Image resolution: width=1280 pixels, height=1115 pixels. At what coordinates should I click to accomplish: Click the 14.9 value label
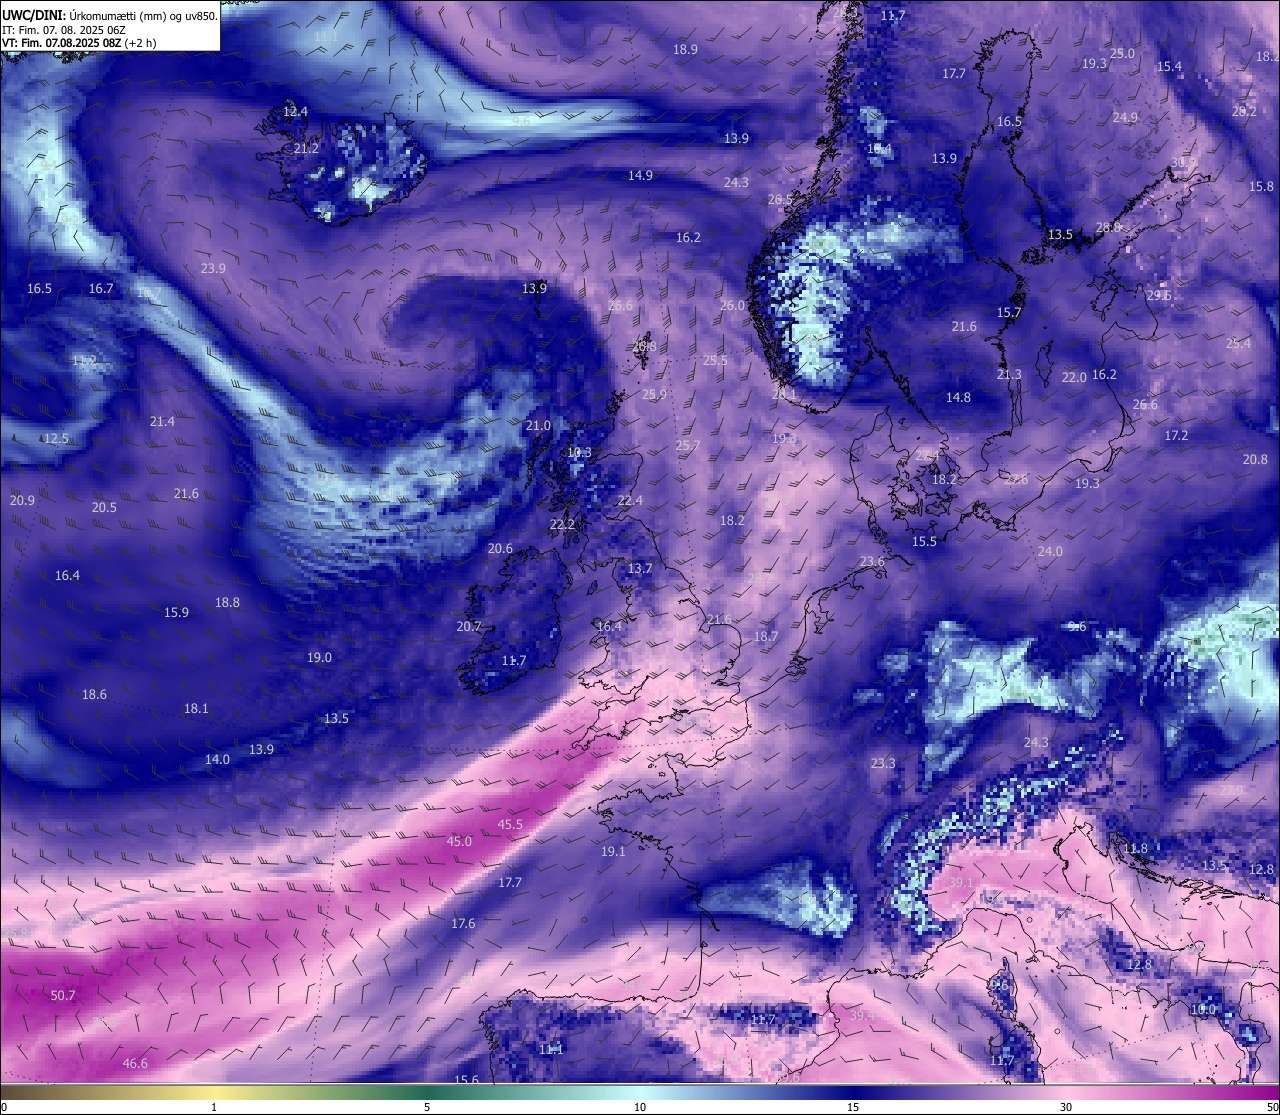coord(640,176)
